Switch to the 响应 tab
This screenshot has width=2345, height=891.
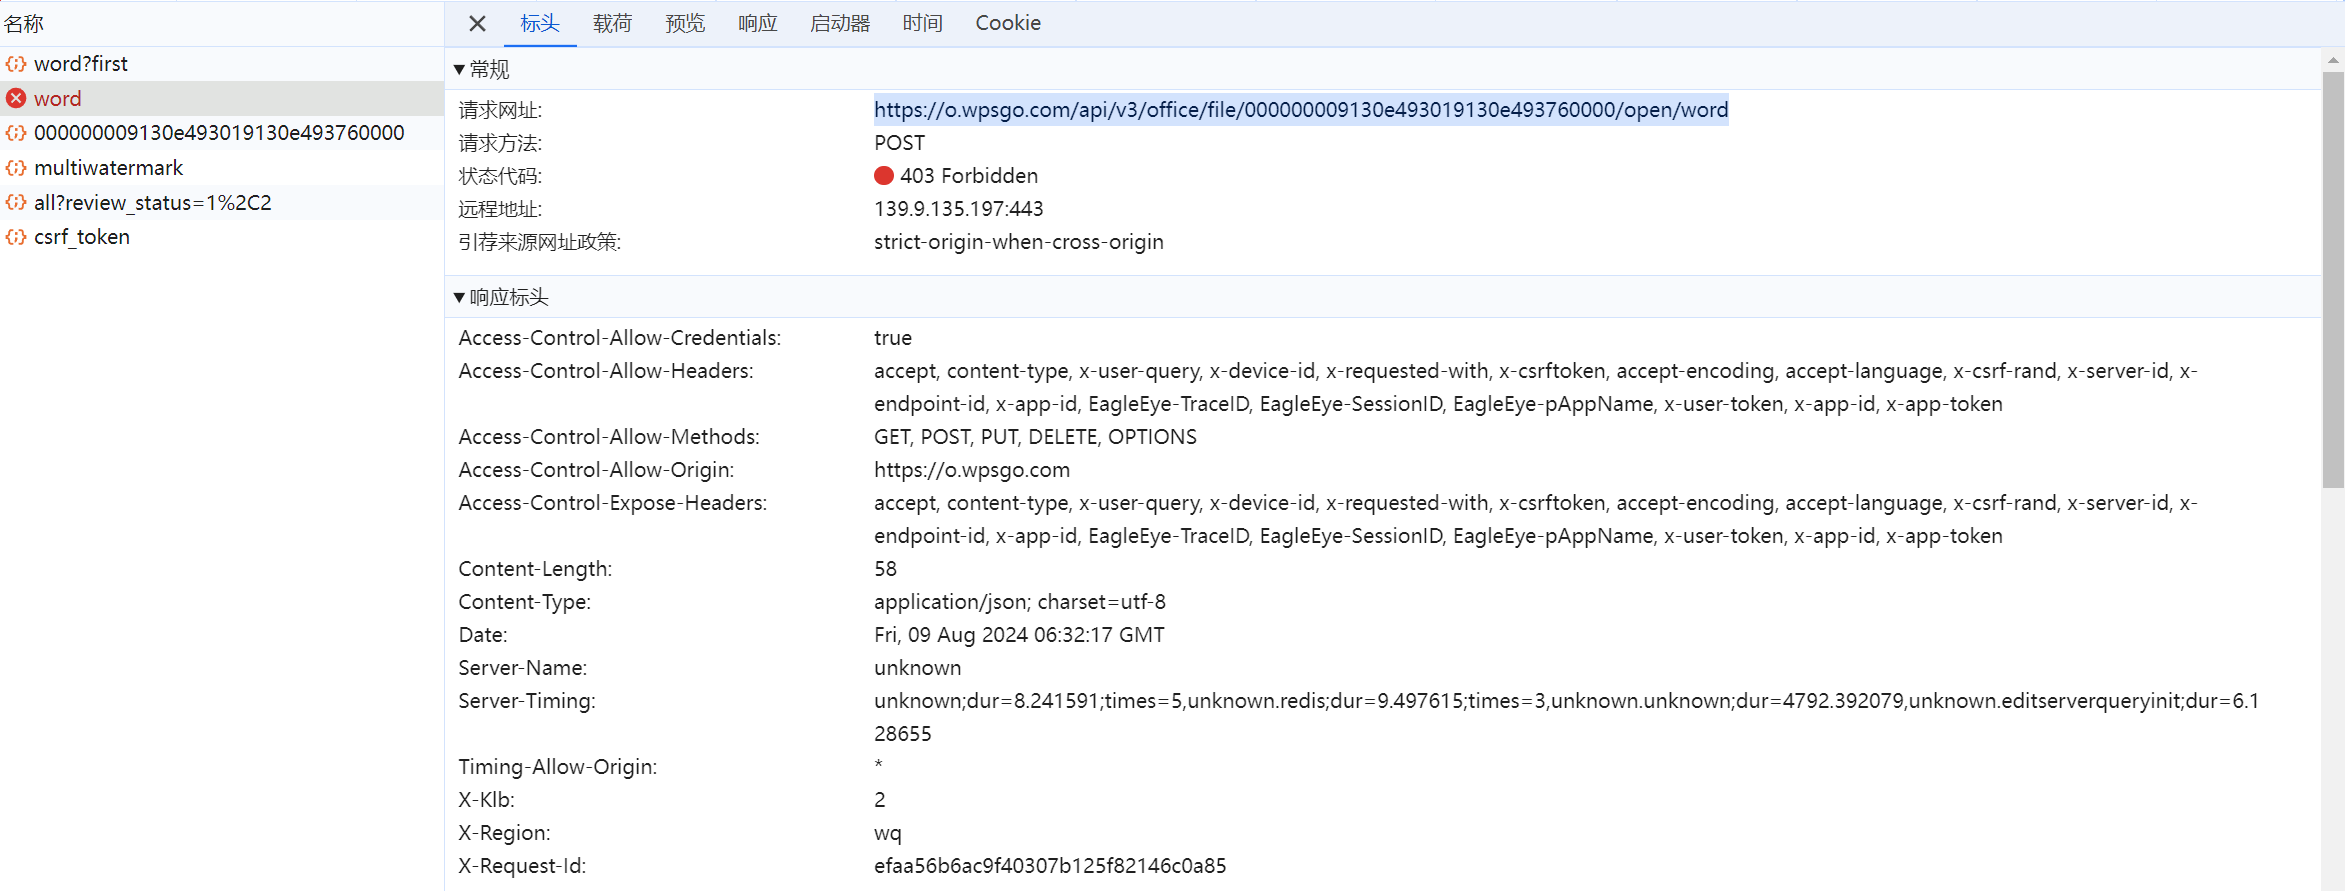coord(758,23)
